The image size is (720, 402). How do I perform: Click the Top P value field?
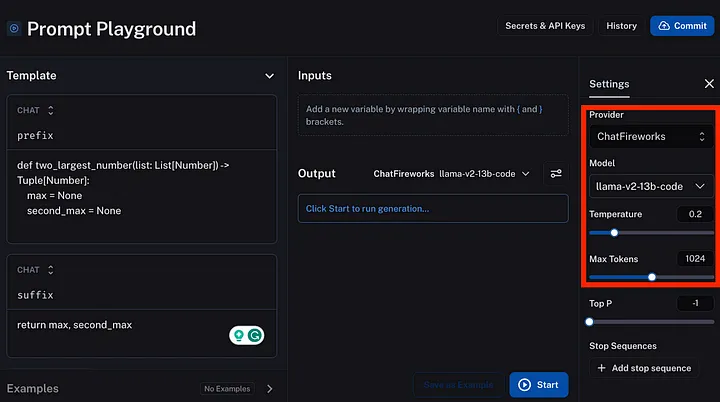(x=694, y=303)
